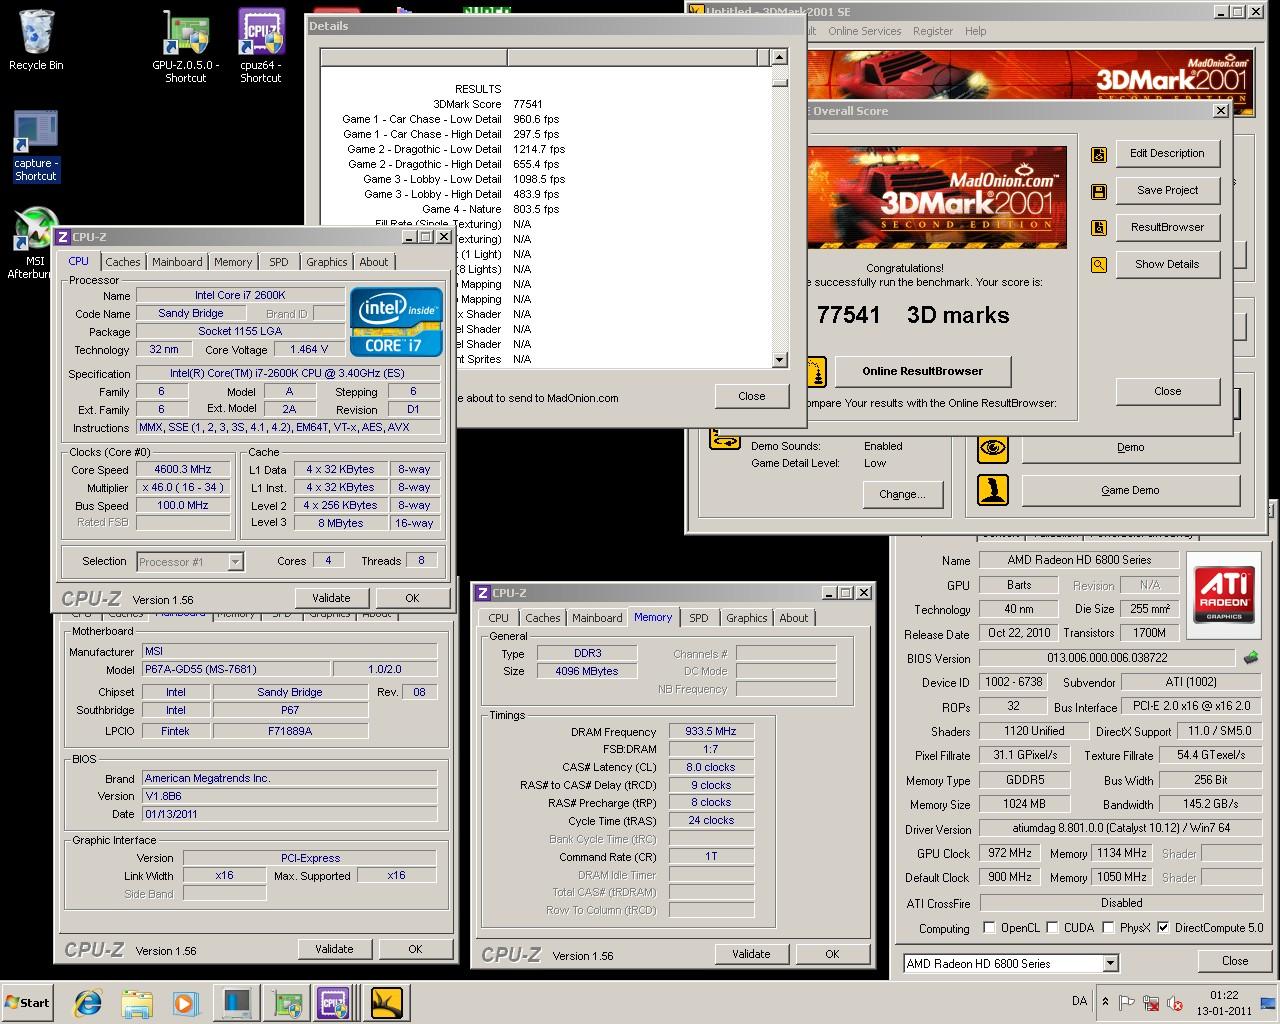The image size is (1280, 1024).
Task: Click the Details list scroll-down arrow
Action: point(780,360)
